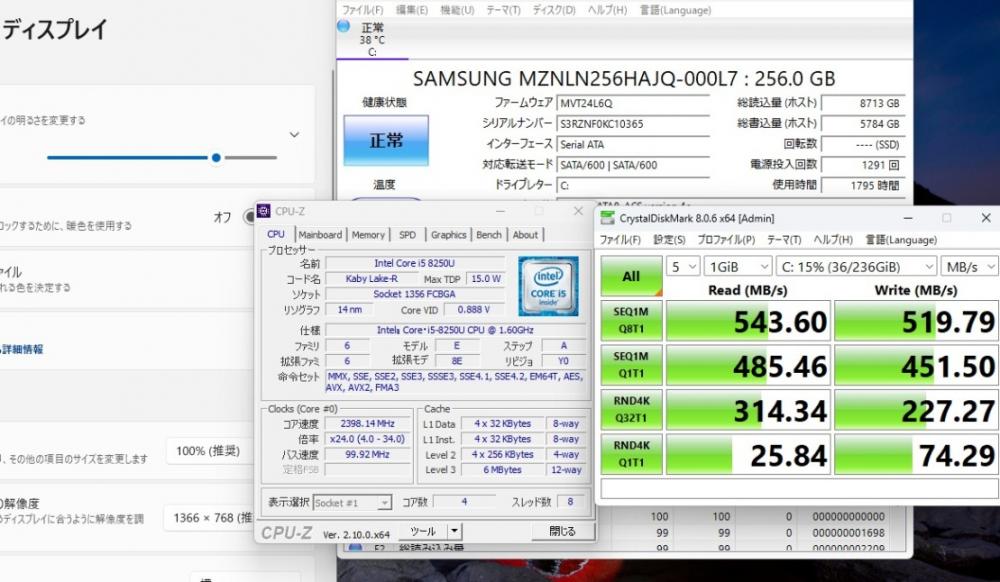Open the Graphics tab in CPU-Z
1000x582 pixels.
[x=448, y=235]
